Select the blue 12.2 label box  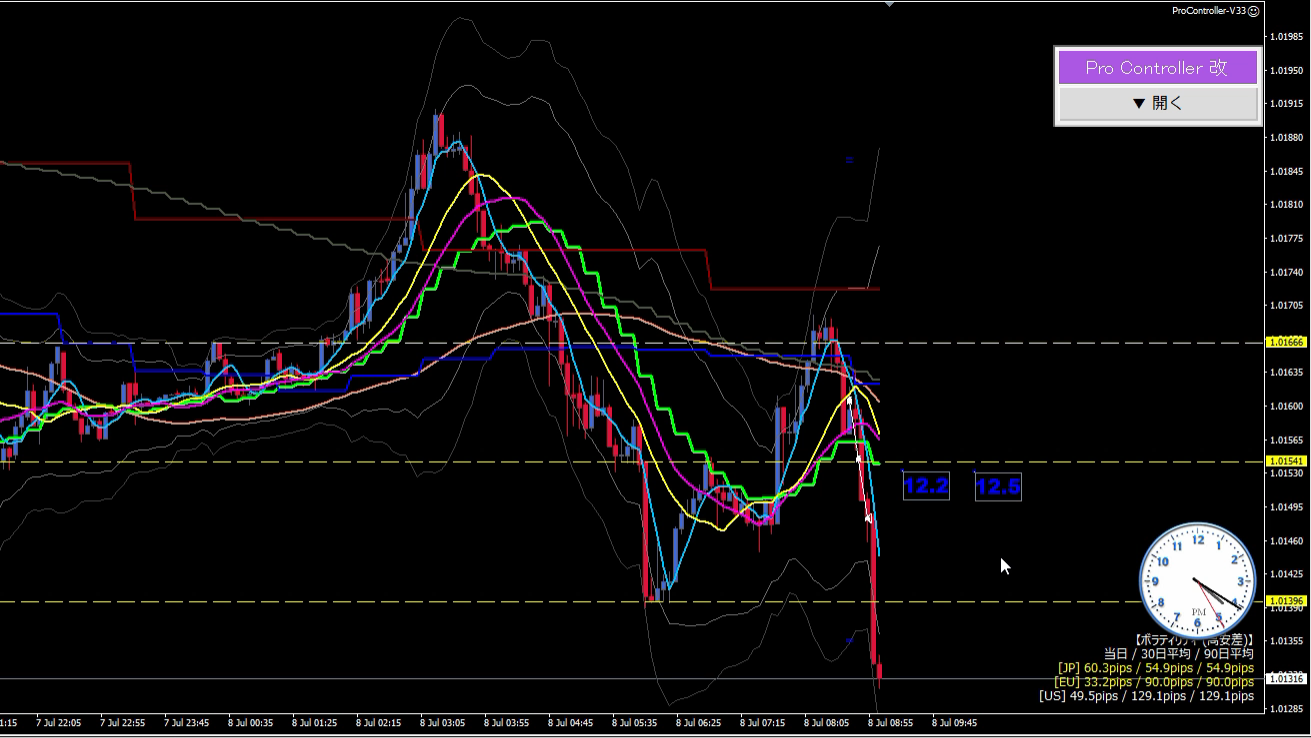(925, 487)
